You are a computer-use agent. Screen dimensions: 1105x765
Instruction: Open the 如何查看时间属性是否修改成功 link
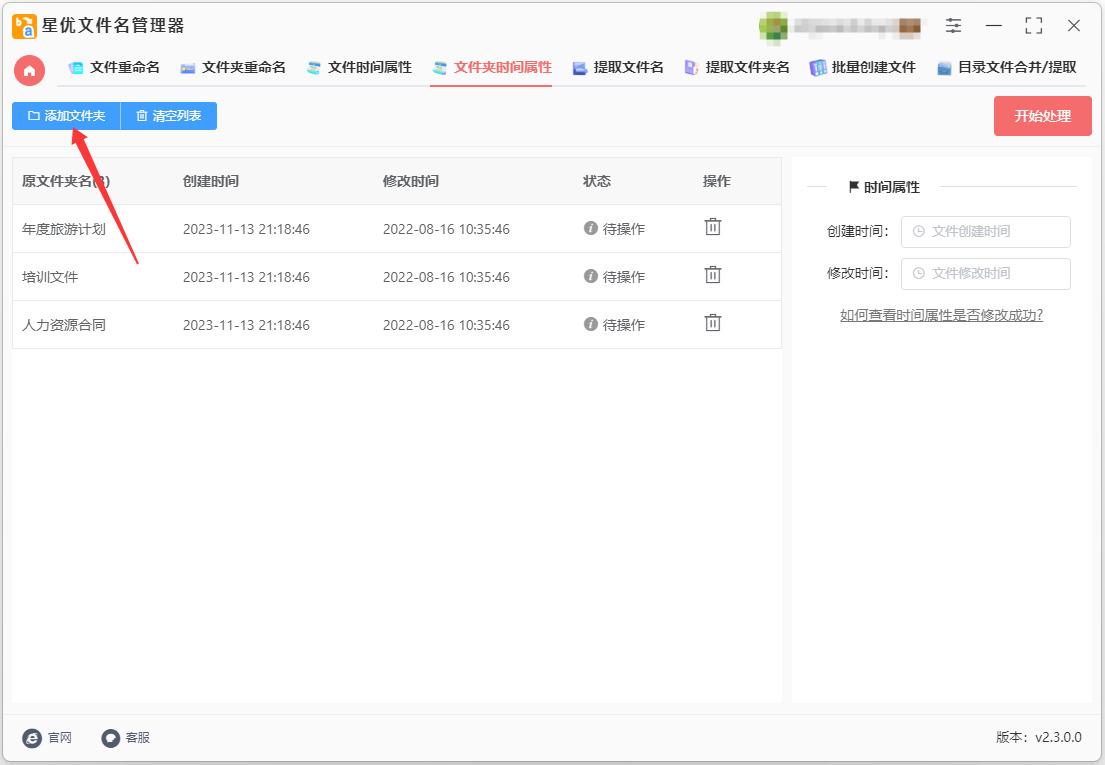941,315
